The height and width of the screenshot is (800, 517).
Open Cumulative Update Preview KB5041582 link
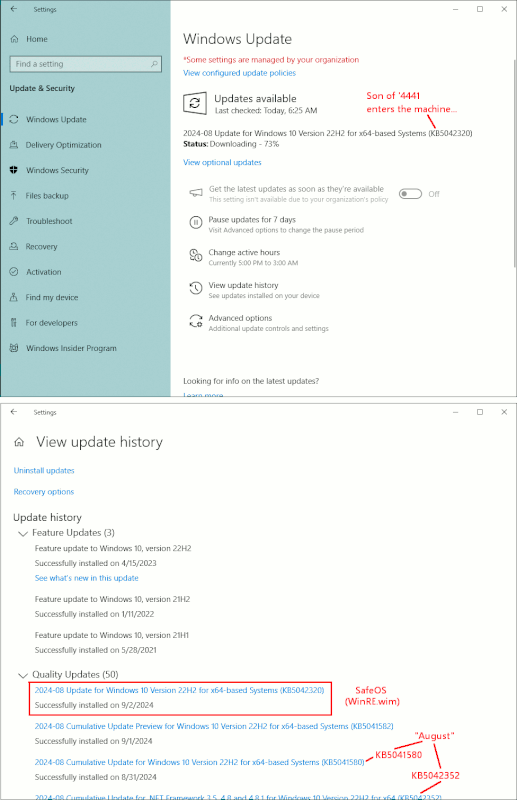click(x=214, y=726)
